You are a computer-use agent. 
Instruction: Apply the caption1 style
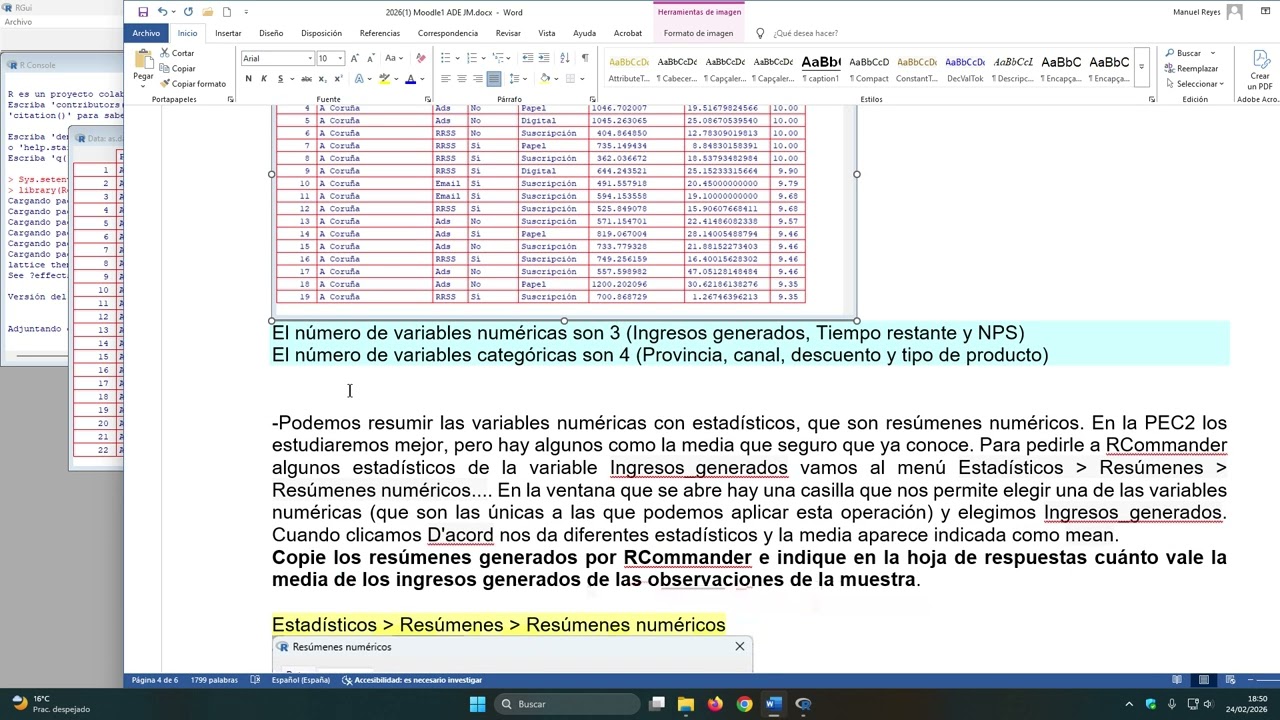[x=821, y=68]
